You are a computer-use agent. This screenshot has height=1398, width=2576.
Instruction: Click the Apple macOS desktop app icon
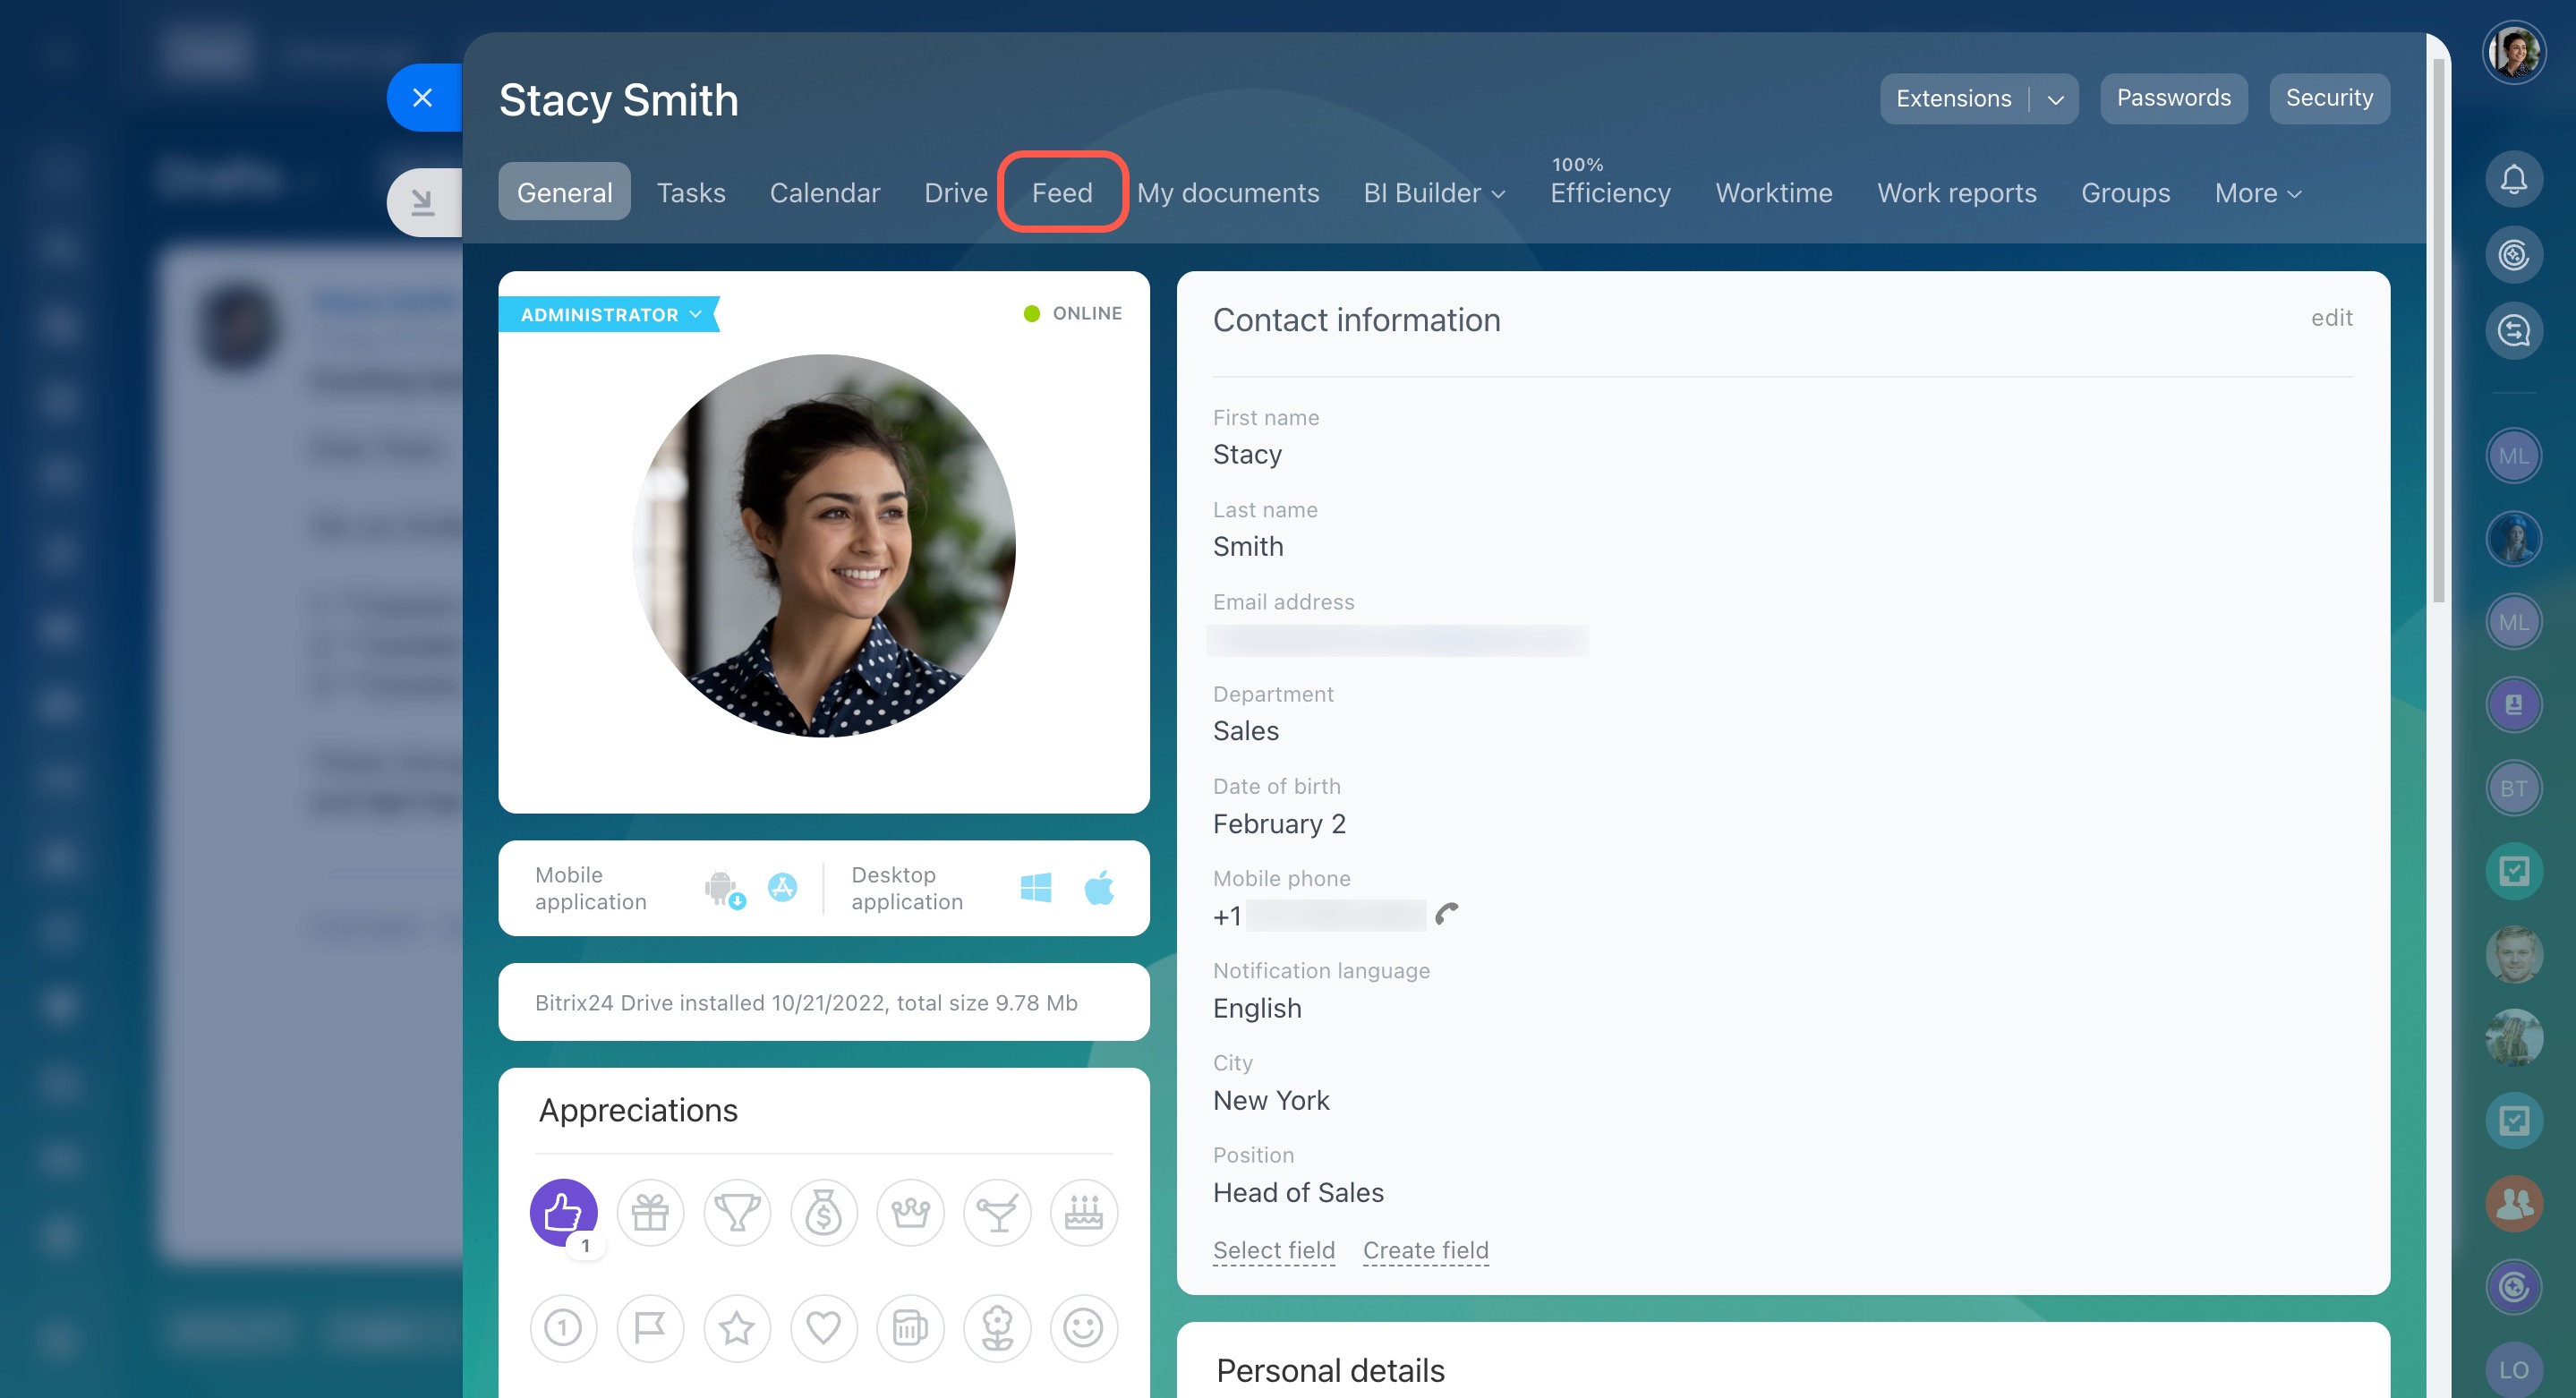1099,887
